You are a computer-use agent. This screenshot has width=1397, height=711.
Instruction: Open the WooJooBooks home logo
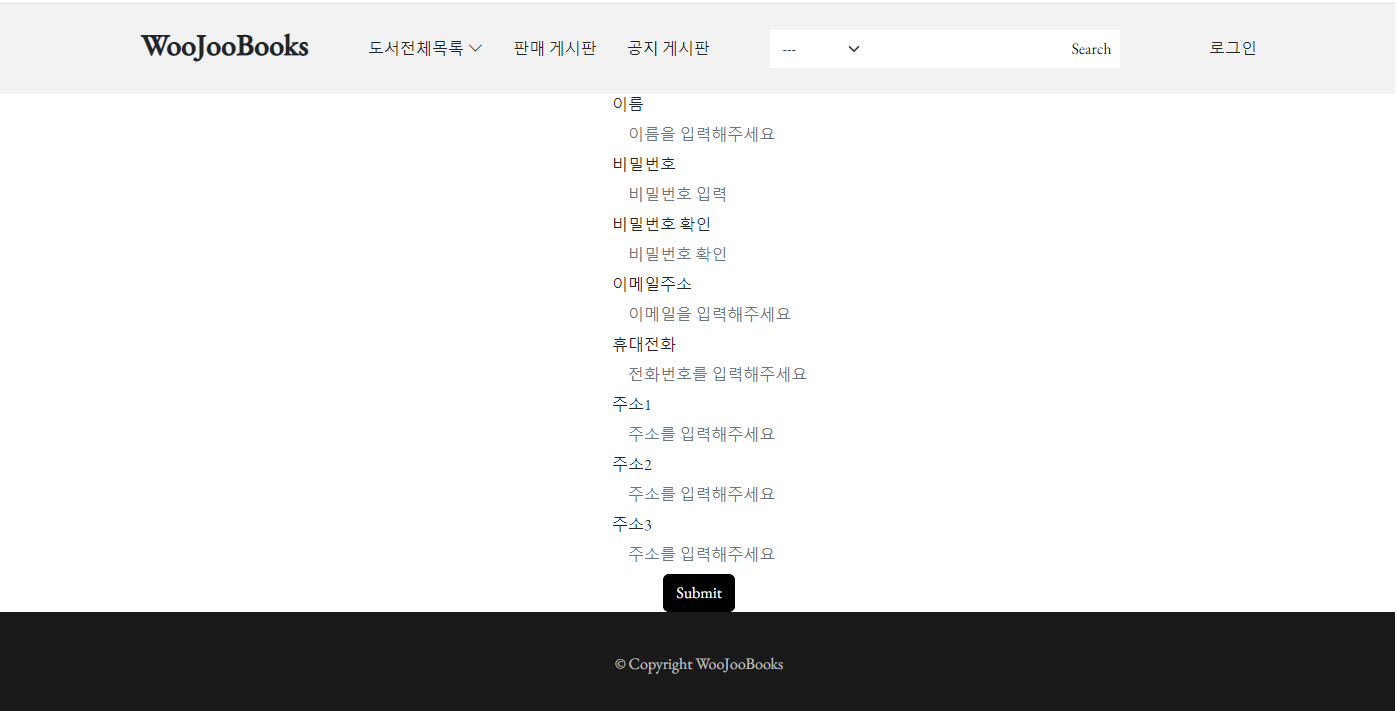[x=225, y=47]
